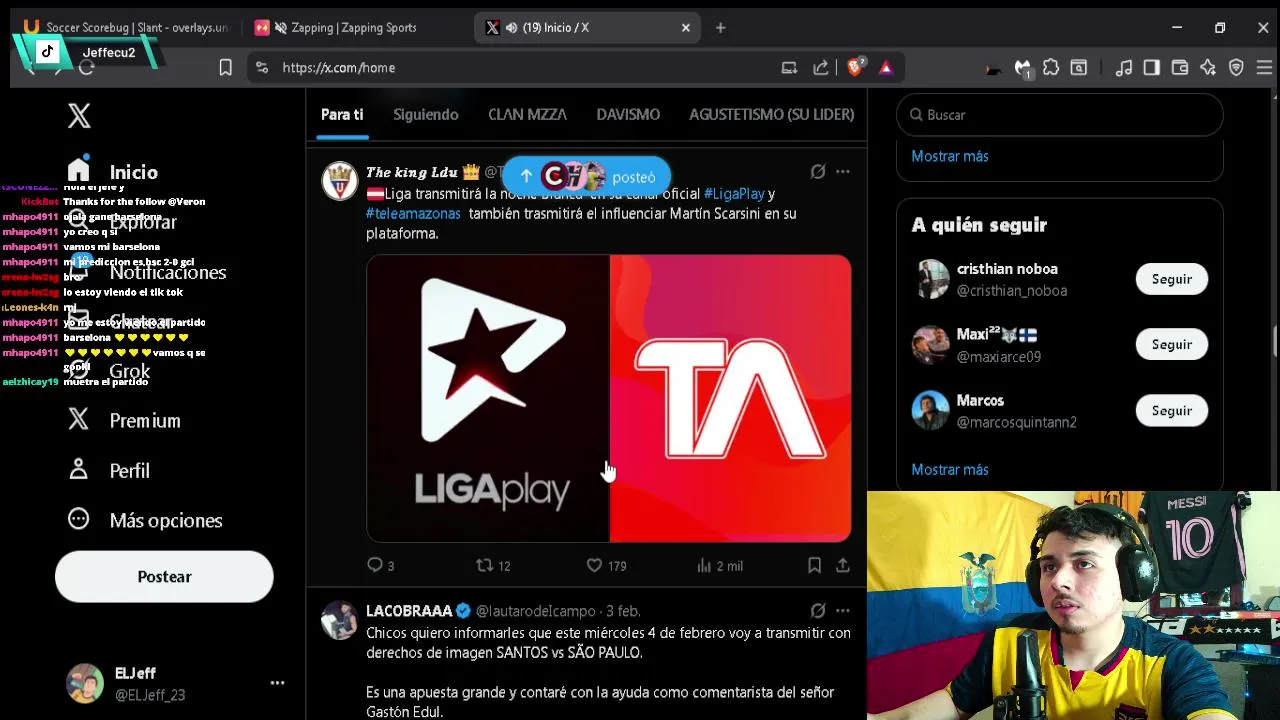The height and width of the screenshot is (720, 1280).
Task: Reply to the LigaPlay post (3 replies)
Action: (380, 566)
